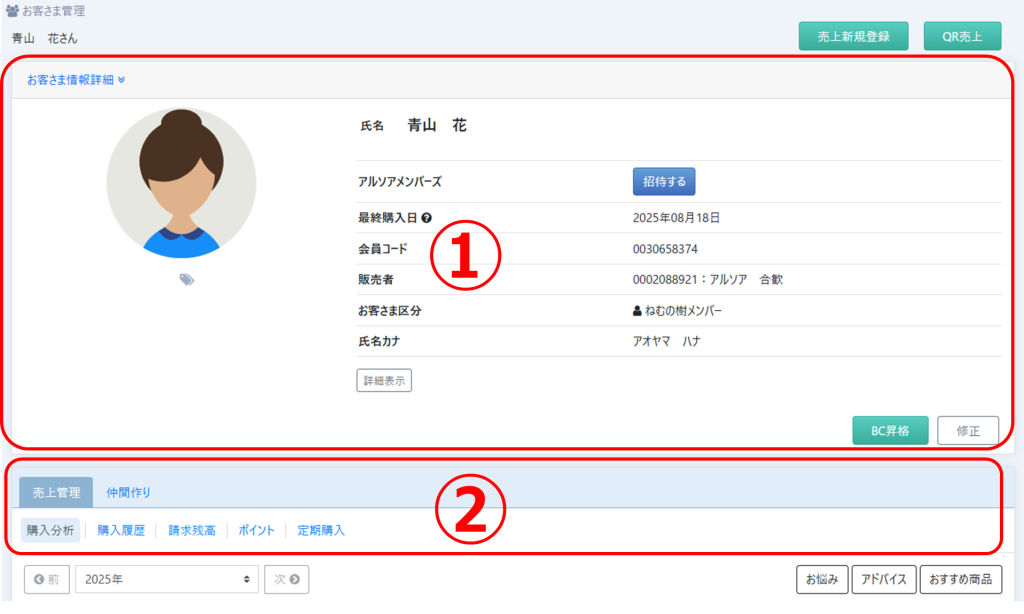Click the BC昇格 button

pyautogui.click(x=890, y=431)
